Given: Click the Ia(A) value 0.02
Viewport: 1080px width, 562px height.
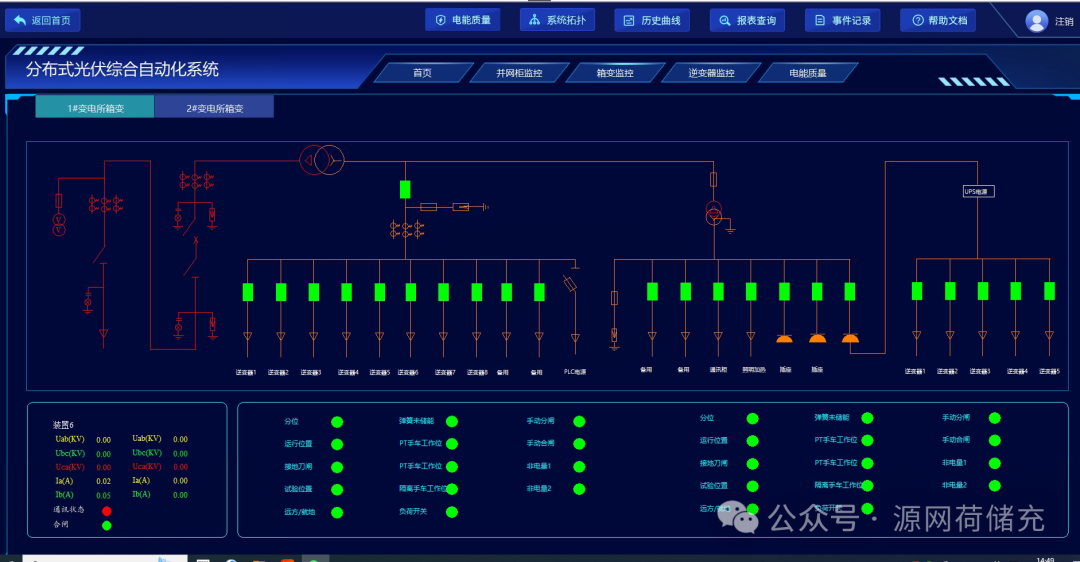Looking at the screenshot, I should click(x=103, y=481).
